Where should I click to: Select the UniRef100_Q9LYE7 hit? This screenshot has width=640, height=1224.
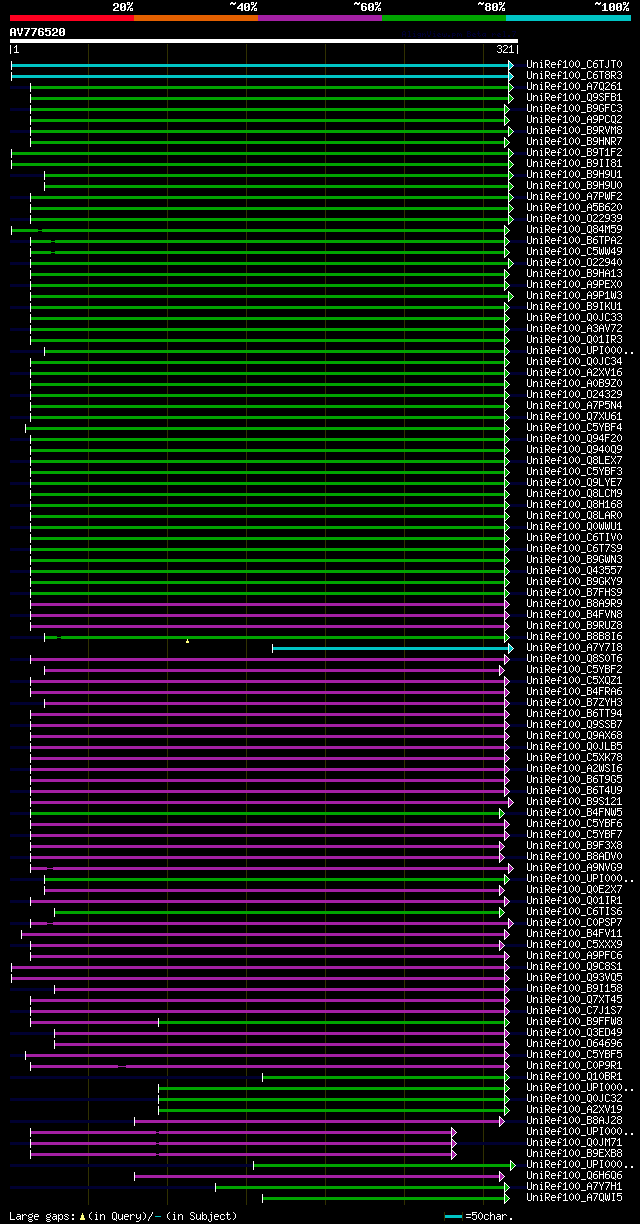click(574, 483)
